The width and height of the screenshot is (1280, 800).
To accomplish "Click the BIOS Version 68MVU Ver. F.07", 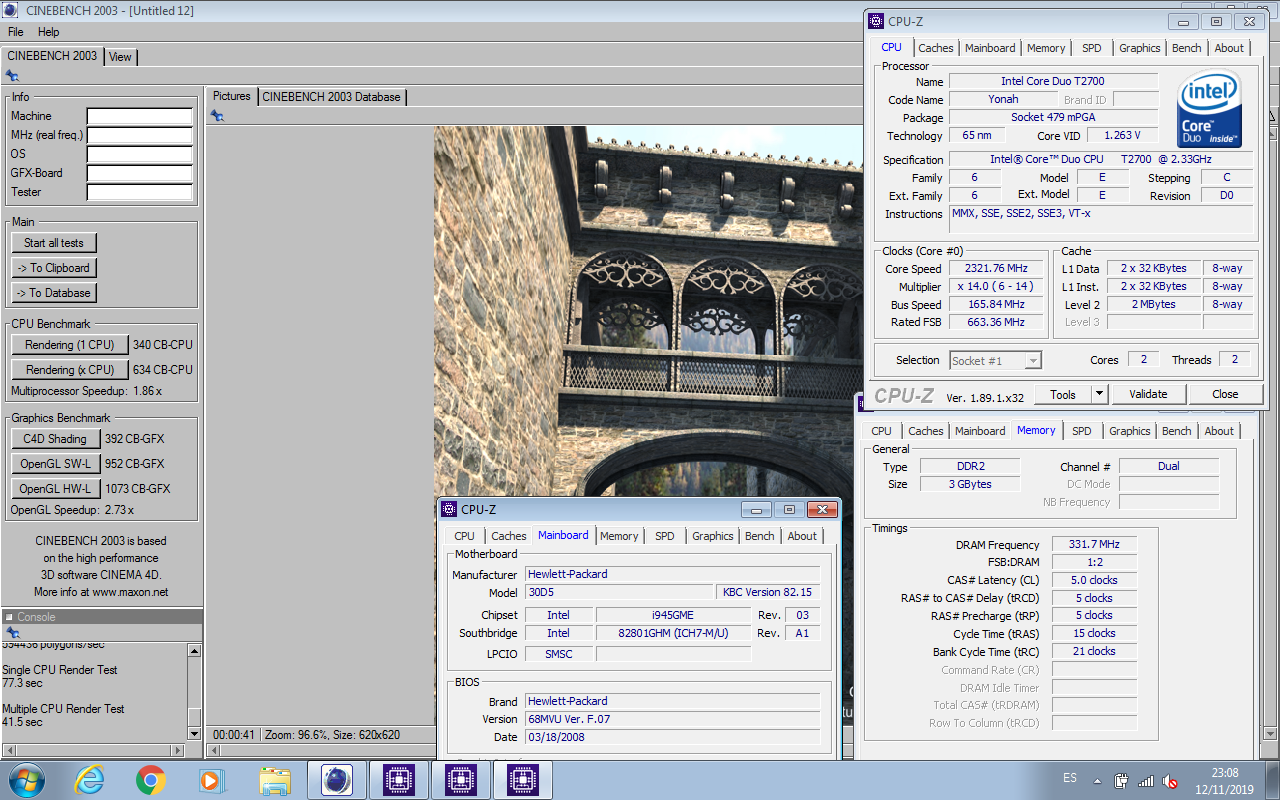I will coord(672,719).
